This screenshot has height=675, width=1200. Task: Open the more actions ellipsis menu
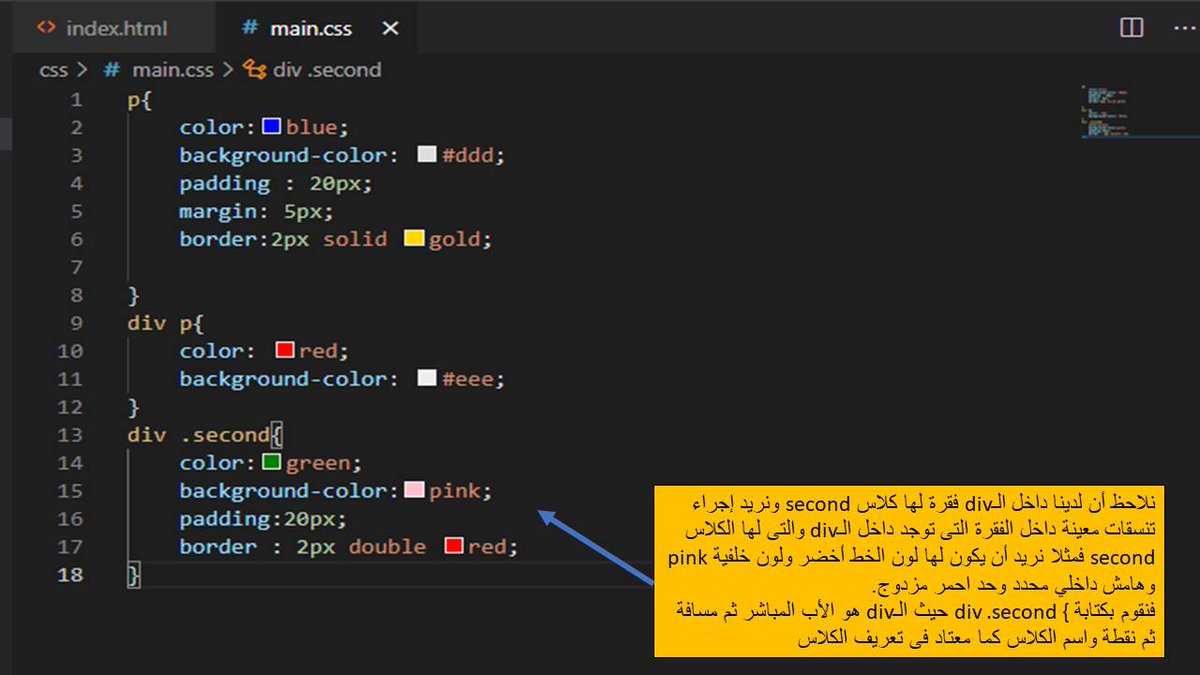[1182, 27]
